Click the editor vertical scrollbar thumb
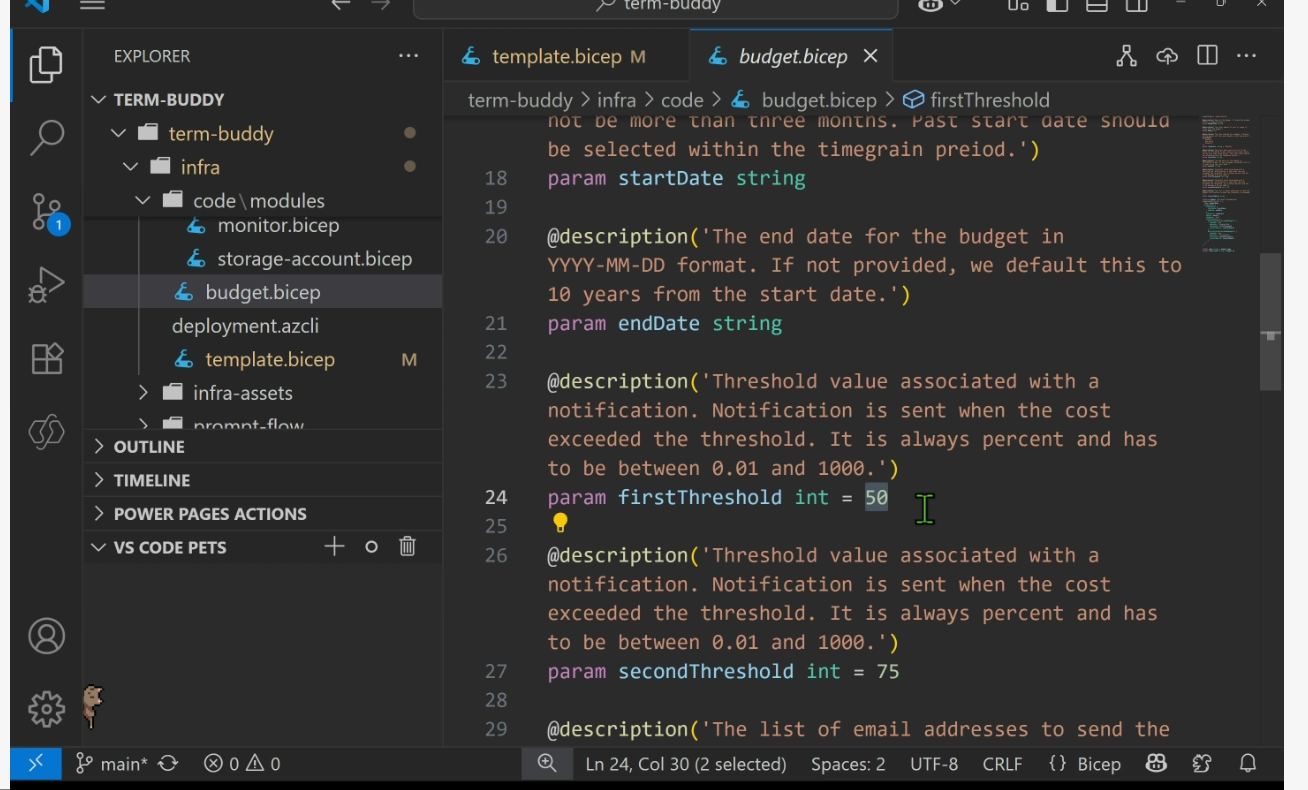This screenshot has width=1308, height=790. click(1271, 321)
